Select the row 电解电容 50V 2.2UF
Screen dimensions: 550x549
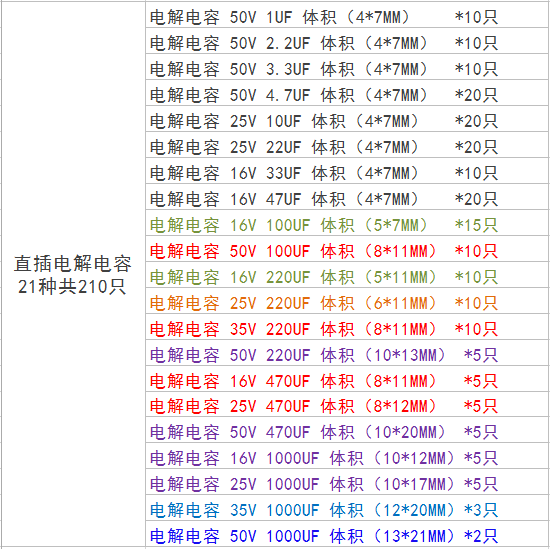[348, 41]
